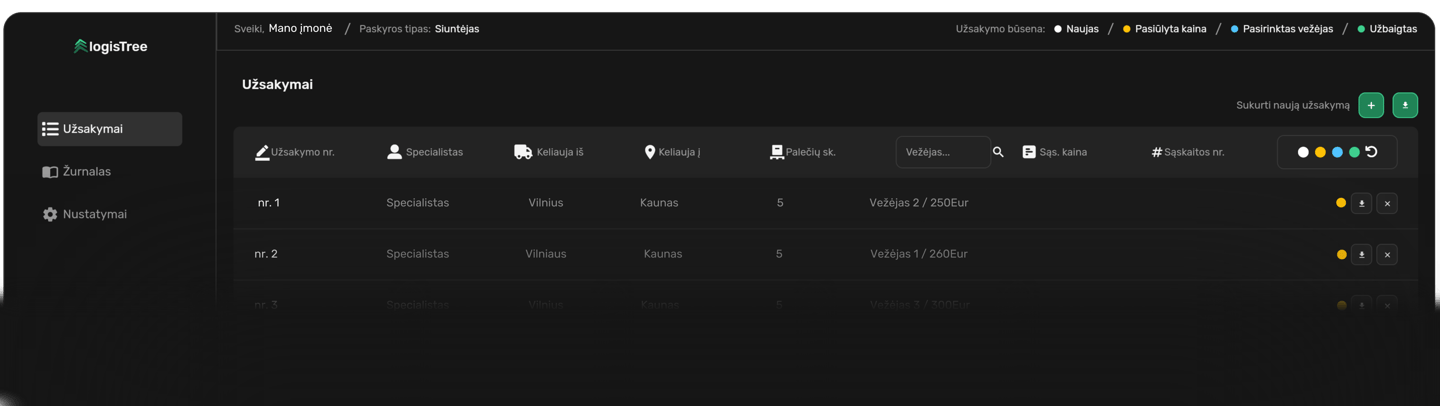Viewport: 1440px width, 406px height.
Task: Download order nr. 1
Action: click(x=1361, y=203)
